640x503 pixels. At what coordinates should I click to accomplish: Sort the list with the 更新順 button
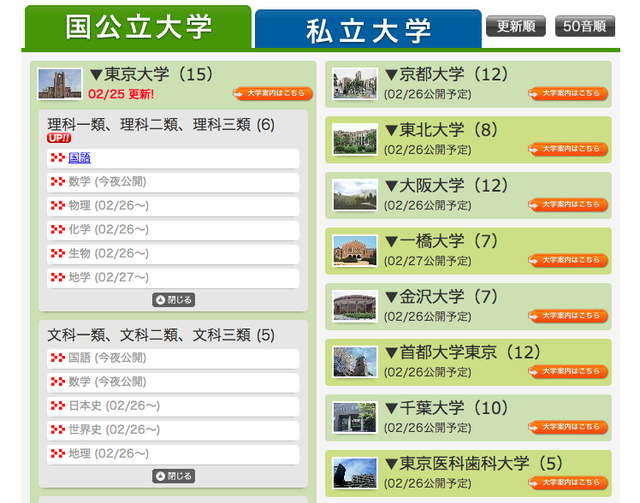(516, 26)
